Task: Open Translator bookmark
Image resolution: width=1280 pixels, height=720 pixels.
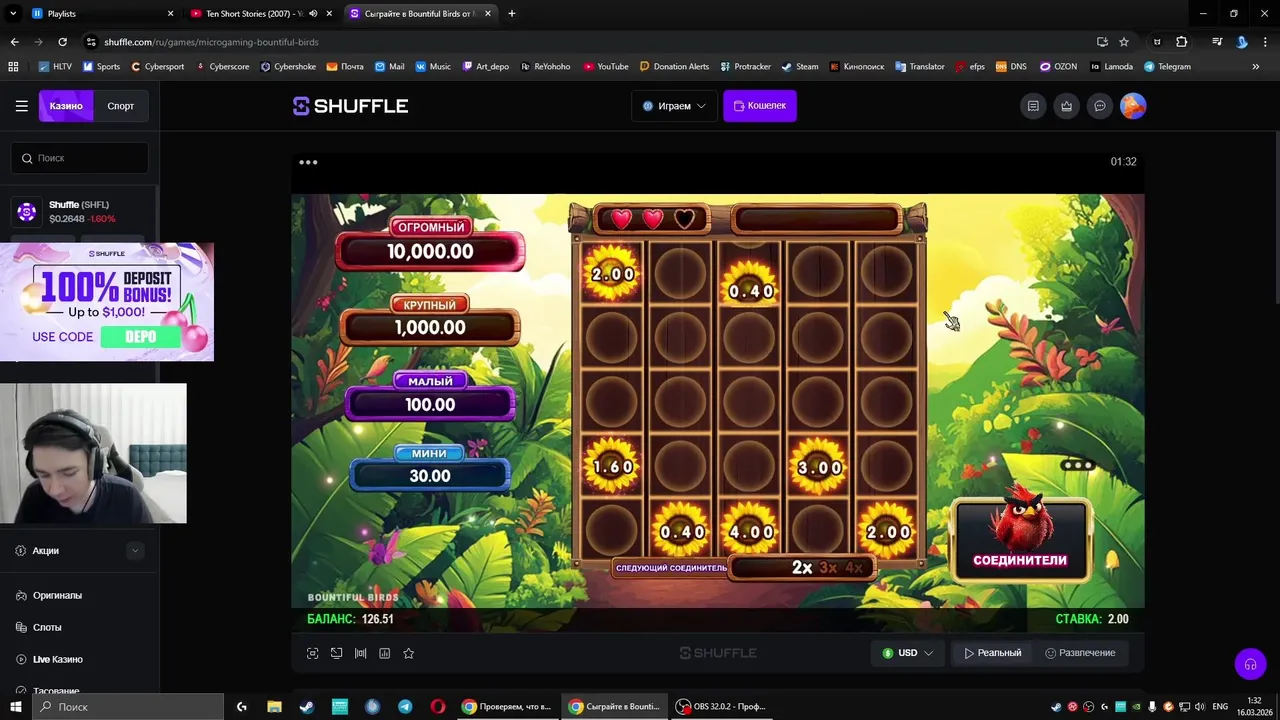Action: (x=920, y=67)
